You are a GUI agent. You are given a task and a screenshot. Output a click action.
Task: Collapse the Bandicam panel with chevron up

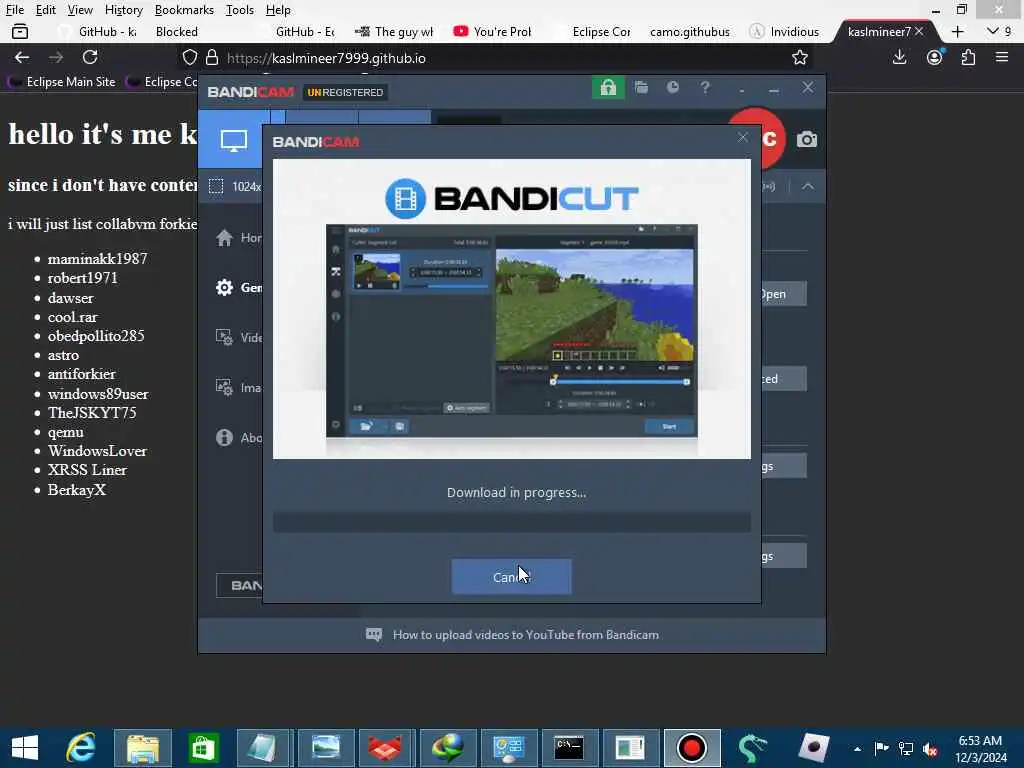click(x=808, y=186)
